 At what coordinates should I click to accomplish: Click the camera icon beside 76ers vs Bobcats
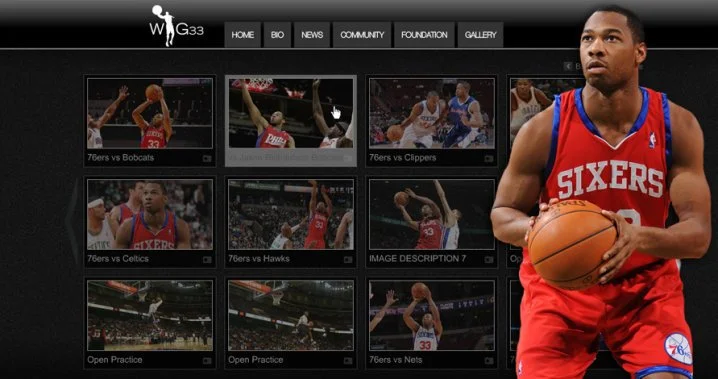pos(207,158)
